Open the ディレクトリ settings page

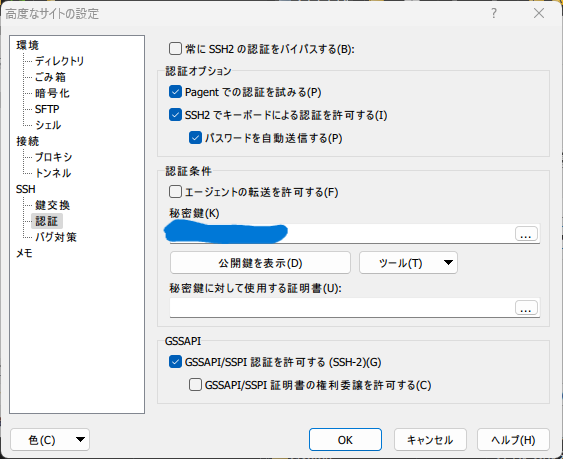[59, 61]
